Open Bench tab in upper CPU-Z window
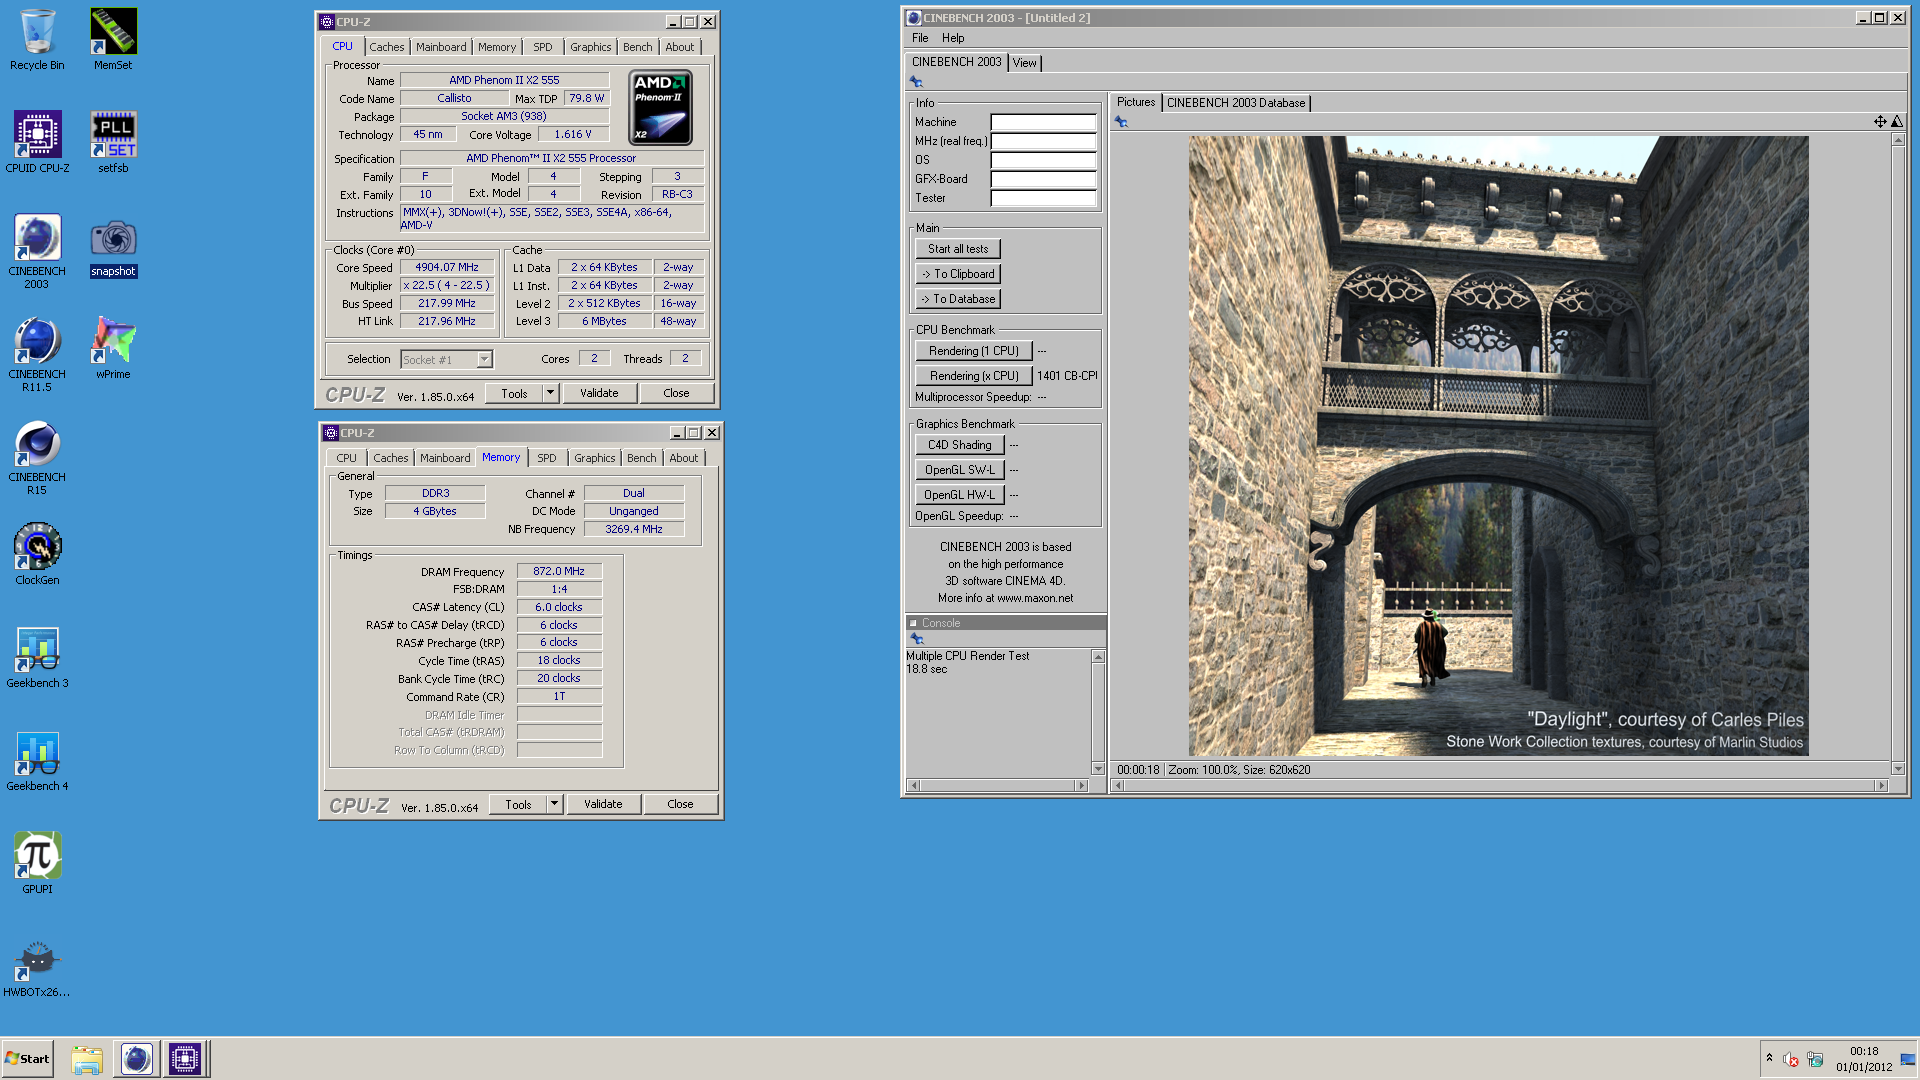Viewport: 1920px width, 1080px height. 637,47
